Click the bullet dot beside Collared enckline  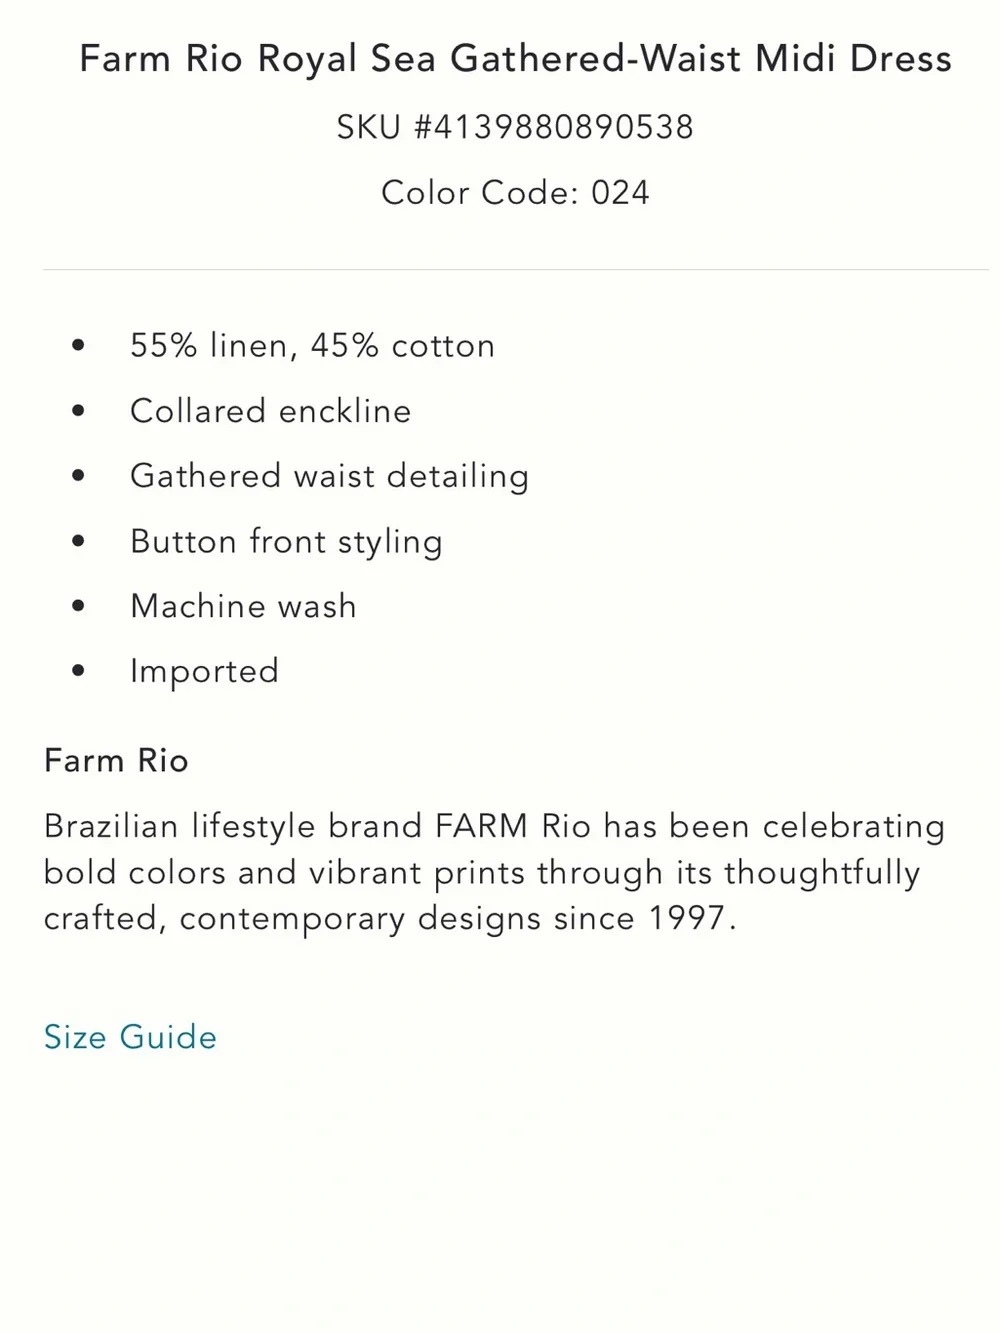[x=79, y=410]
